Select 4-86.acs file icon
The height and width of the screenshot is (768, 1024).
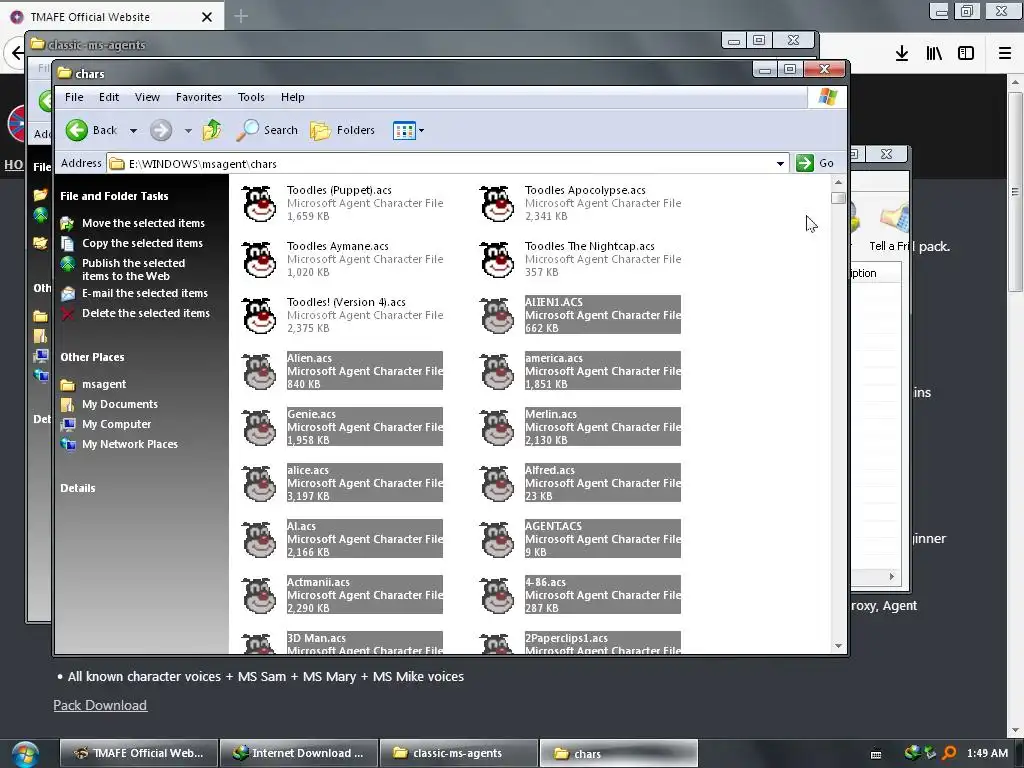pyautogui.click(x=497, y=596)
